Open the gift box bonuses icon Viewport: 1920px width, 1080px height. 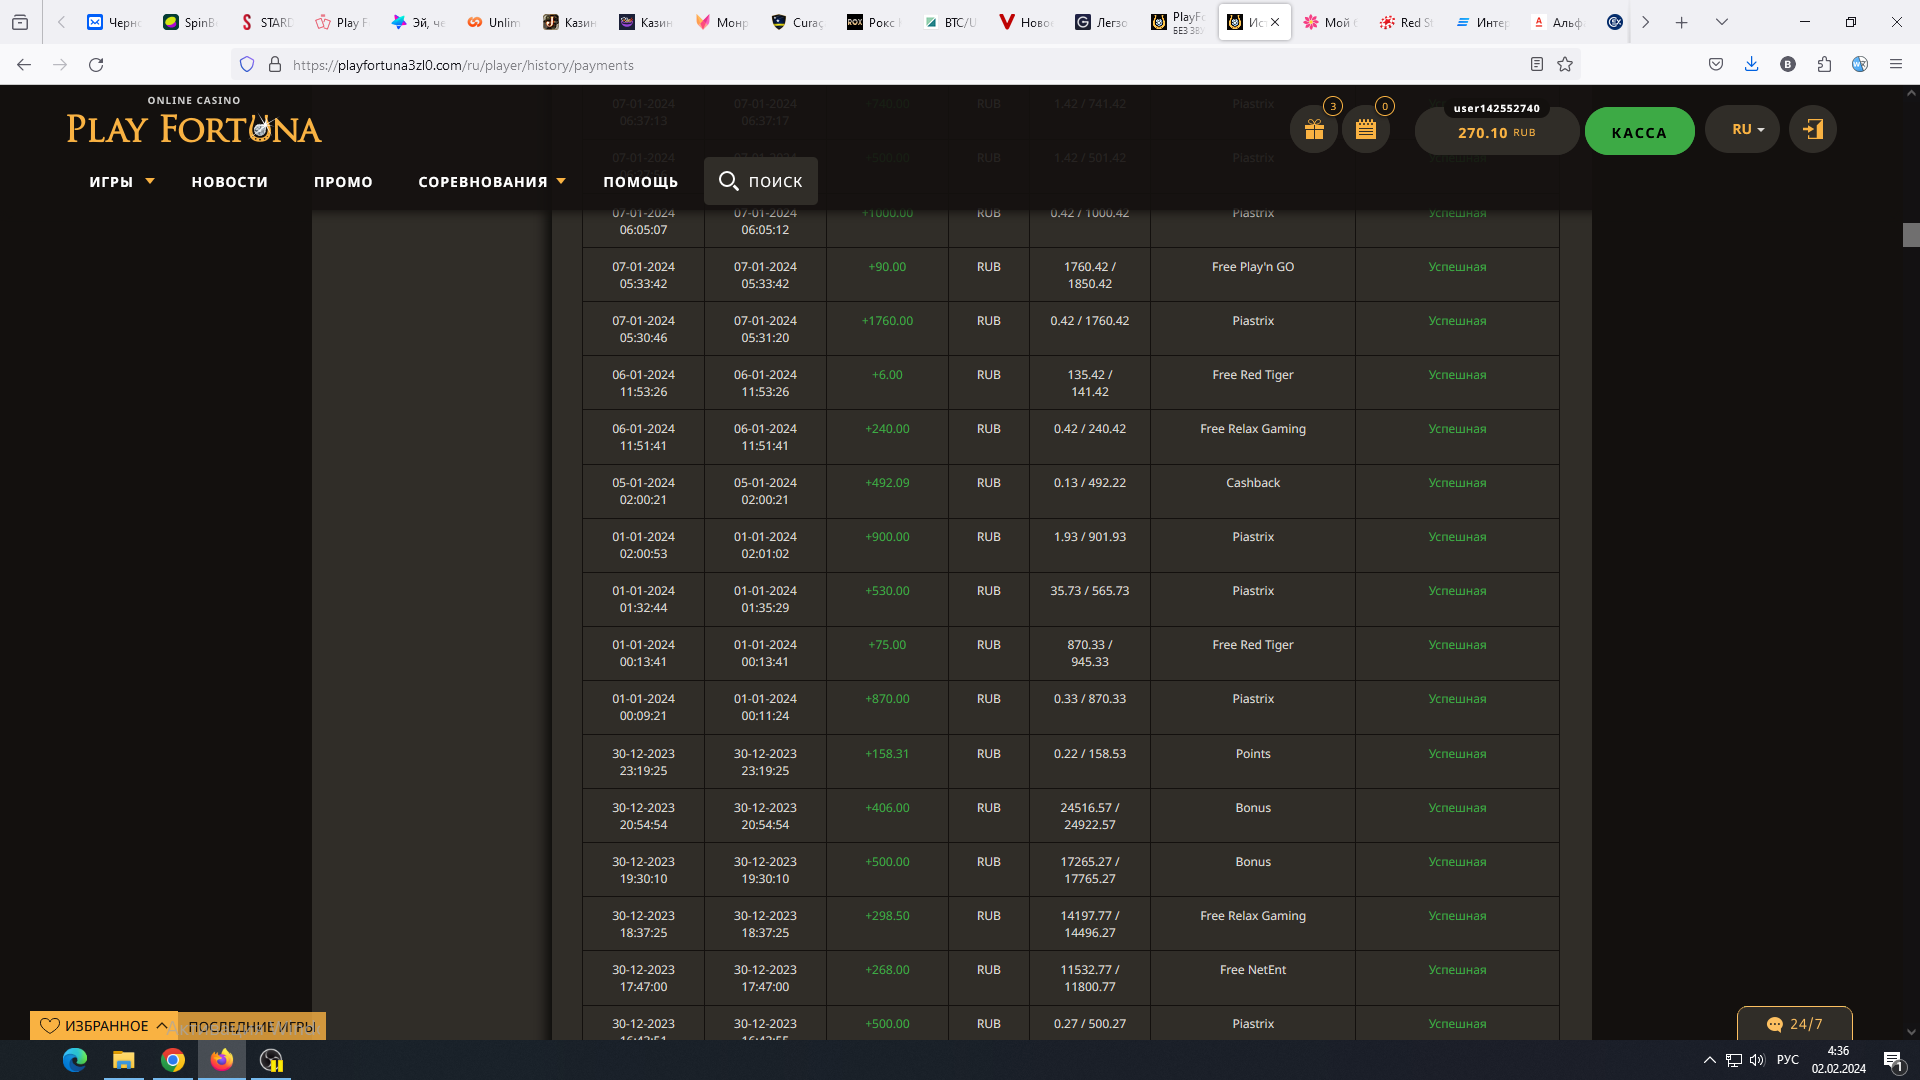[1314, 130]
